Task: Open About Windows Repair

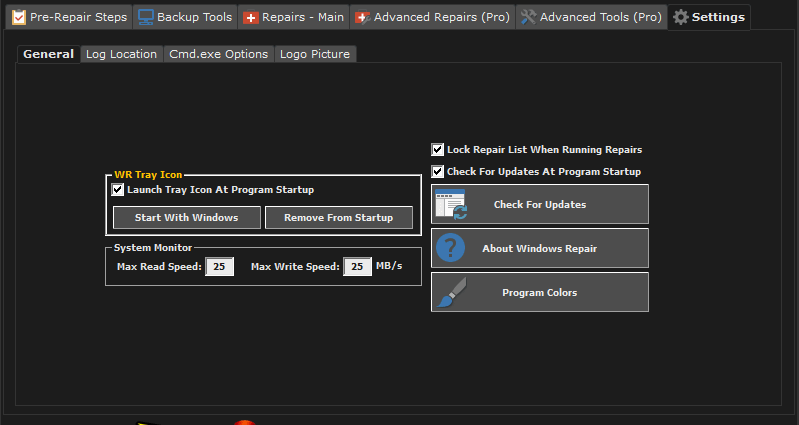Action: click(540, 248)
